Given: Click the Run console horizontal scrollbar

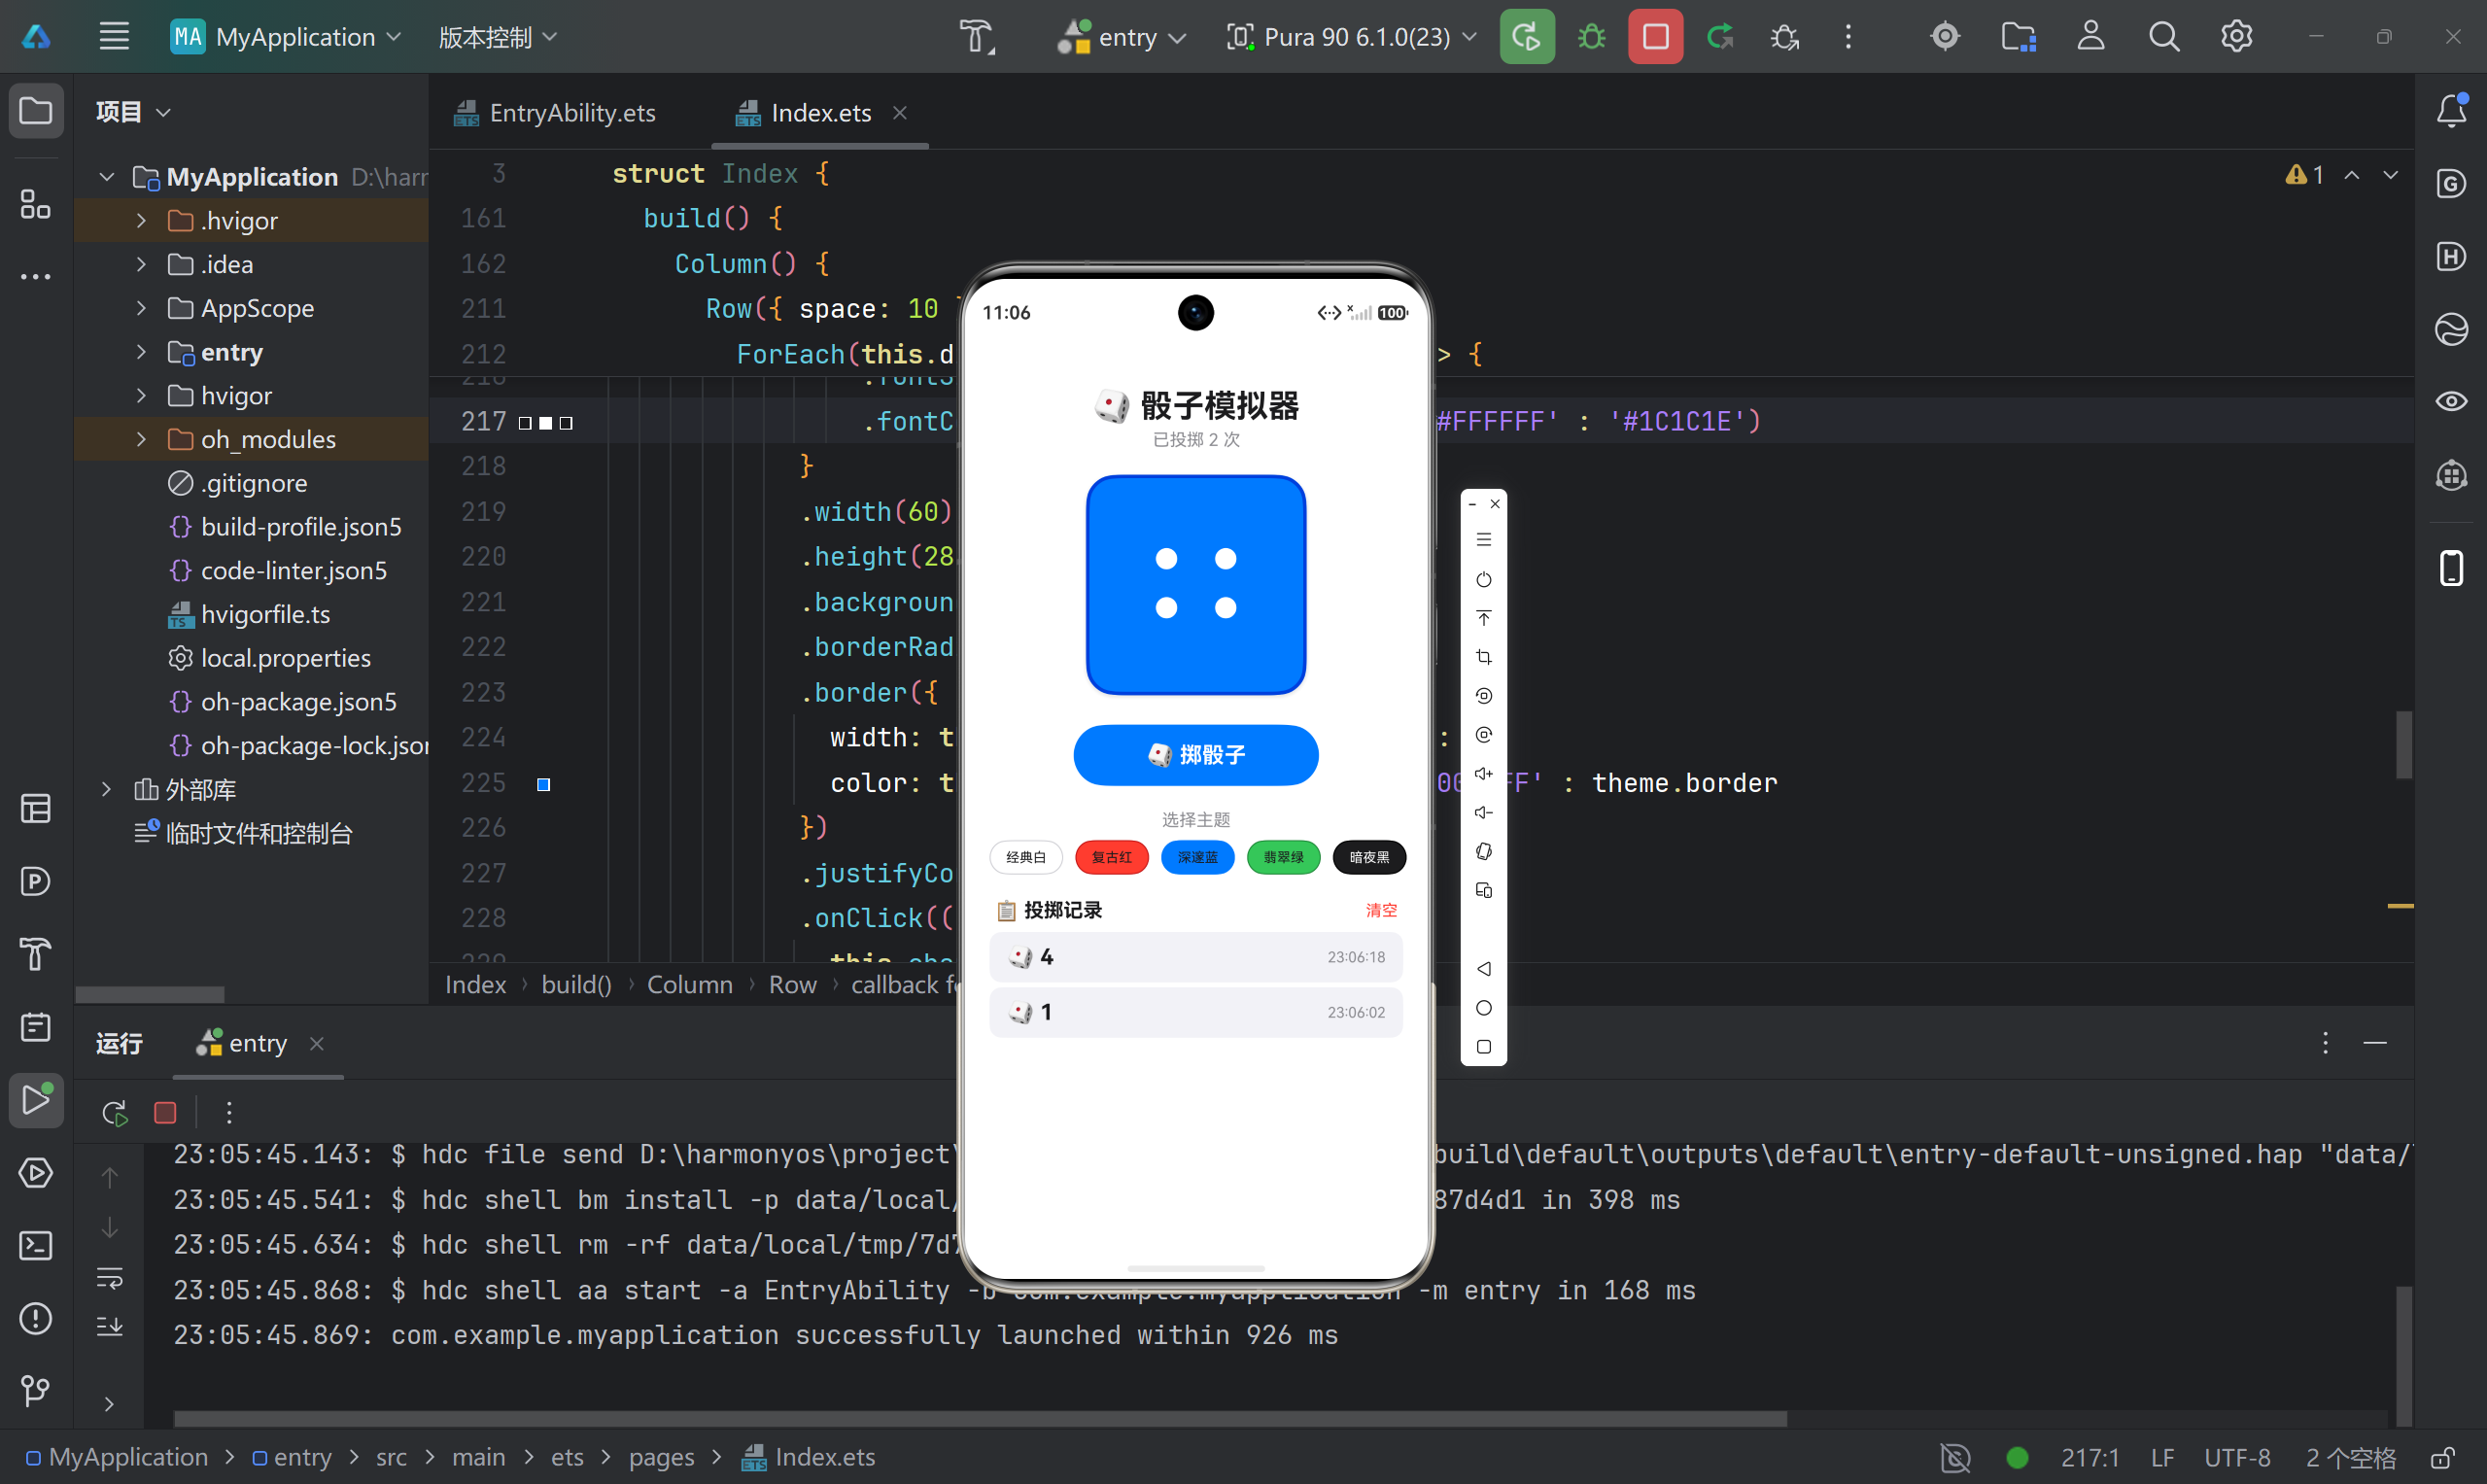Looking at the screenshot, I should point(980,1419).
